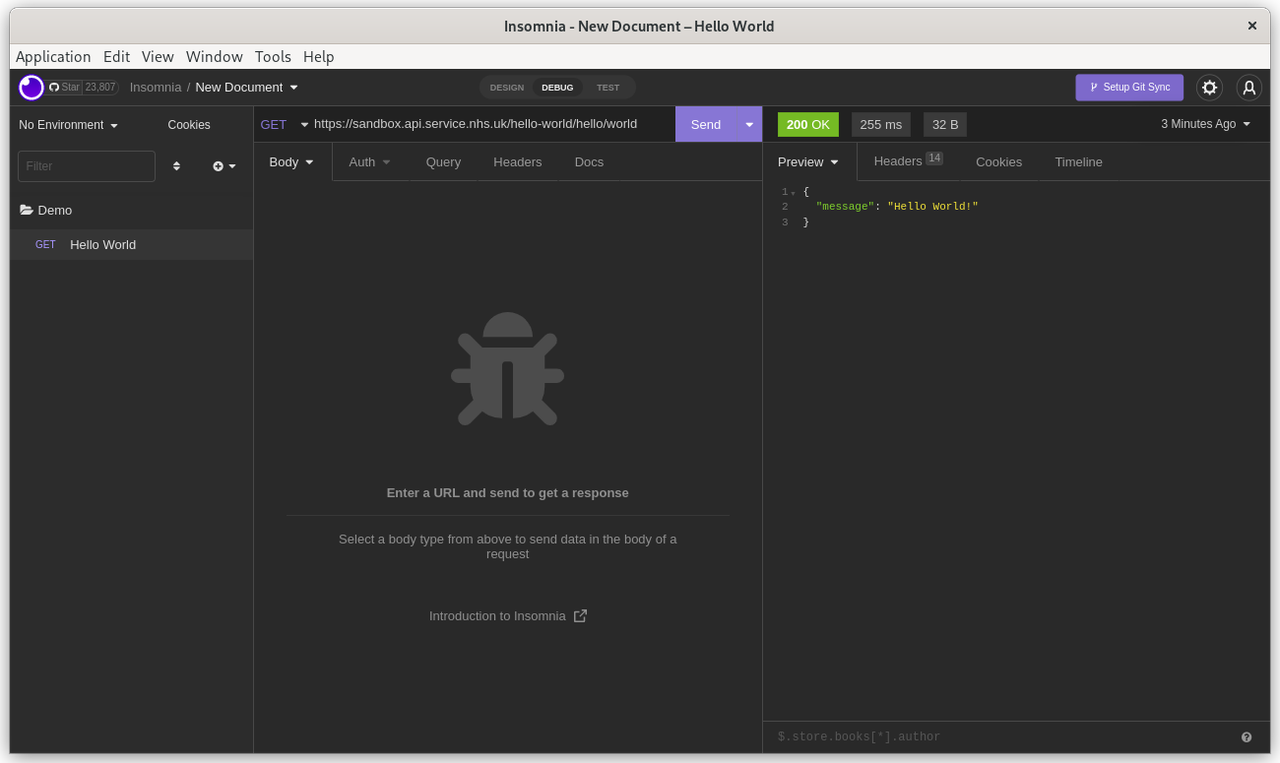
Task: Switch to the DESIGN mode toggle
Action: coord(507,88)
